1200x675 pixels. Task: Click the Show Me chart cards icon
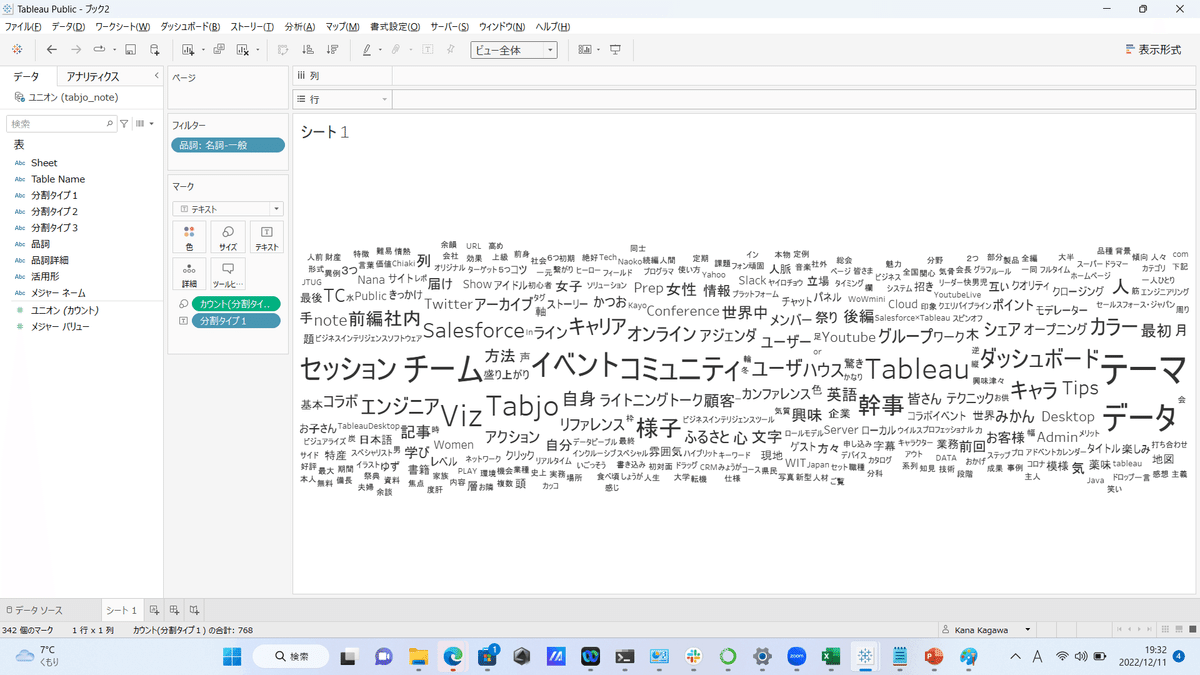coord(585,50)
